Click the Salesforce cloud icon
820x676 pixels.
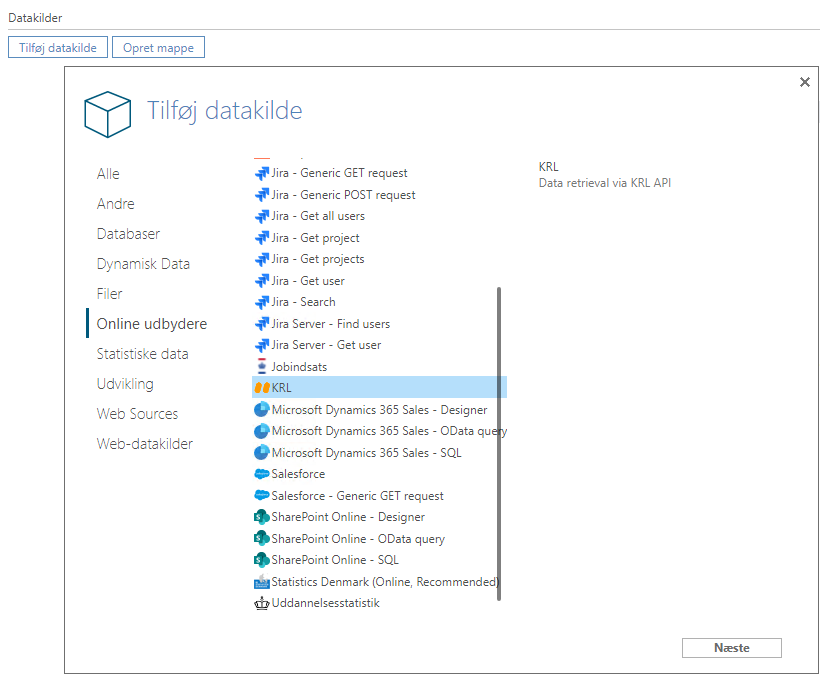point(261,474)
